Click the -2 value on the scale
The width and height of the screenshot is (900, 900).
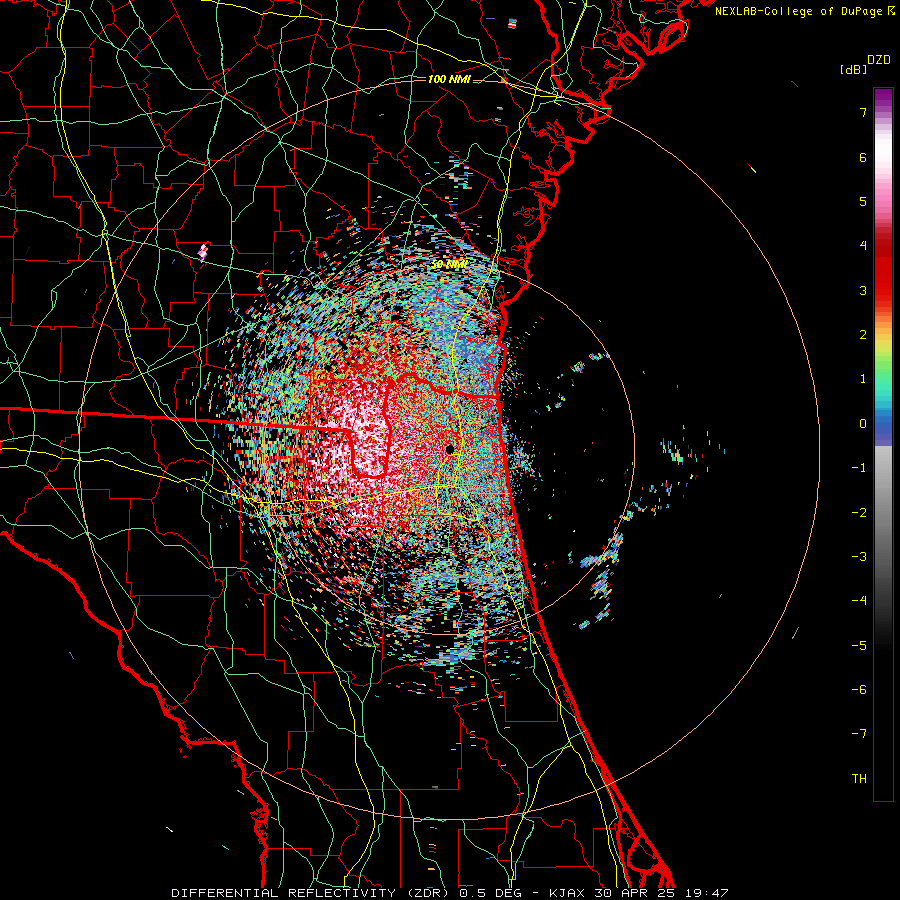point(859,513)
